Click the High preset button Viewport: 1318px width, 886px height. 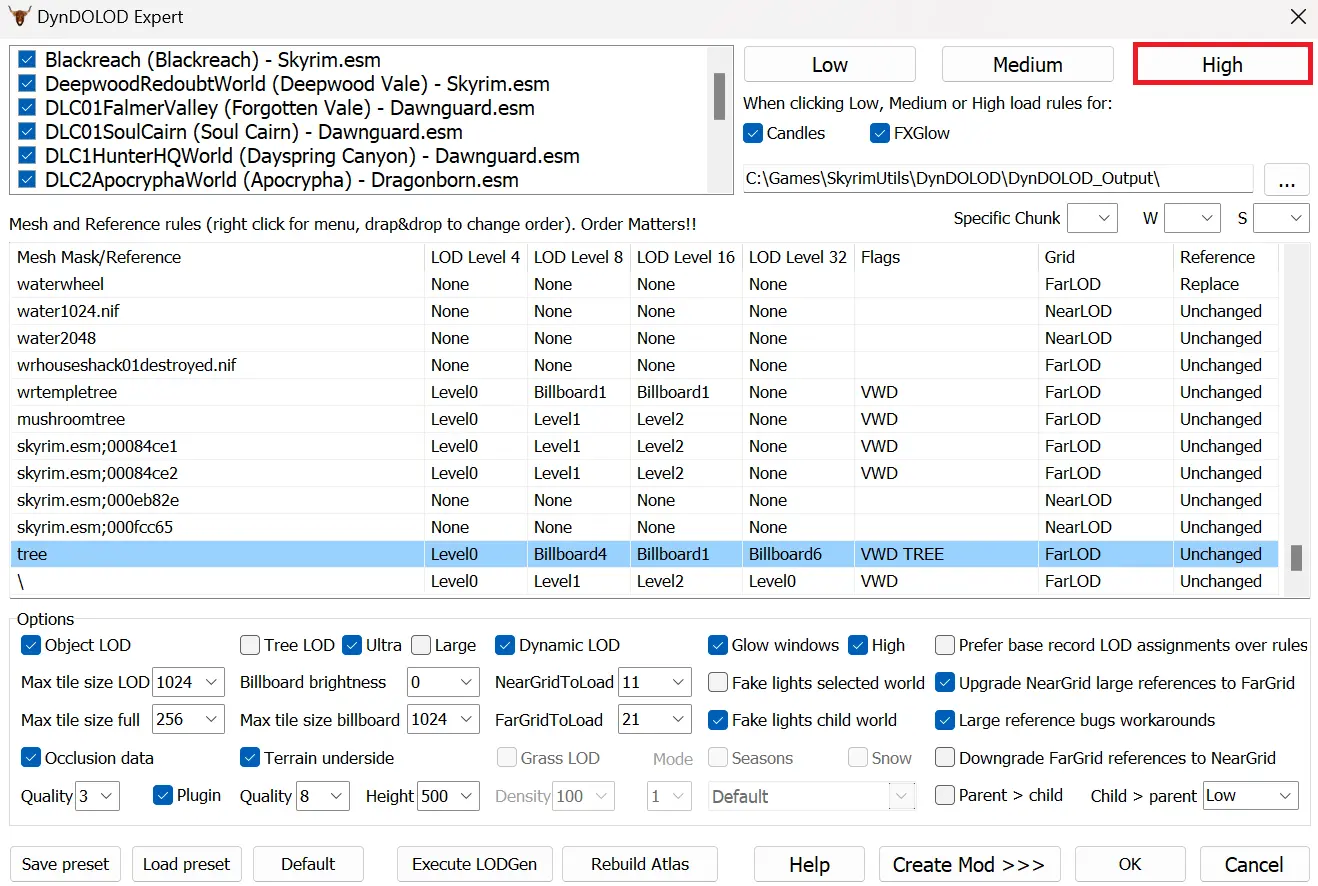click(x=1222, y=64)
